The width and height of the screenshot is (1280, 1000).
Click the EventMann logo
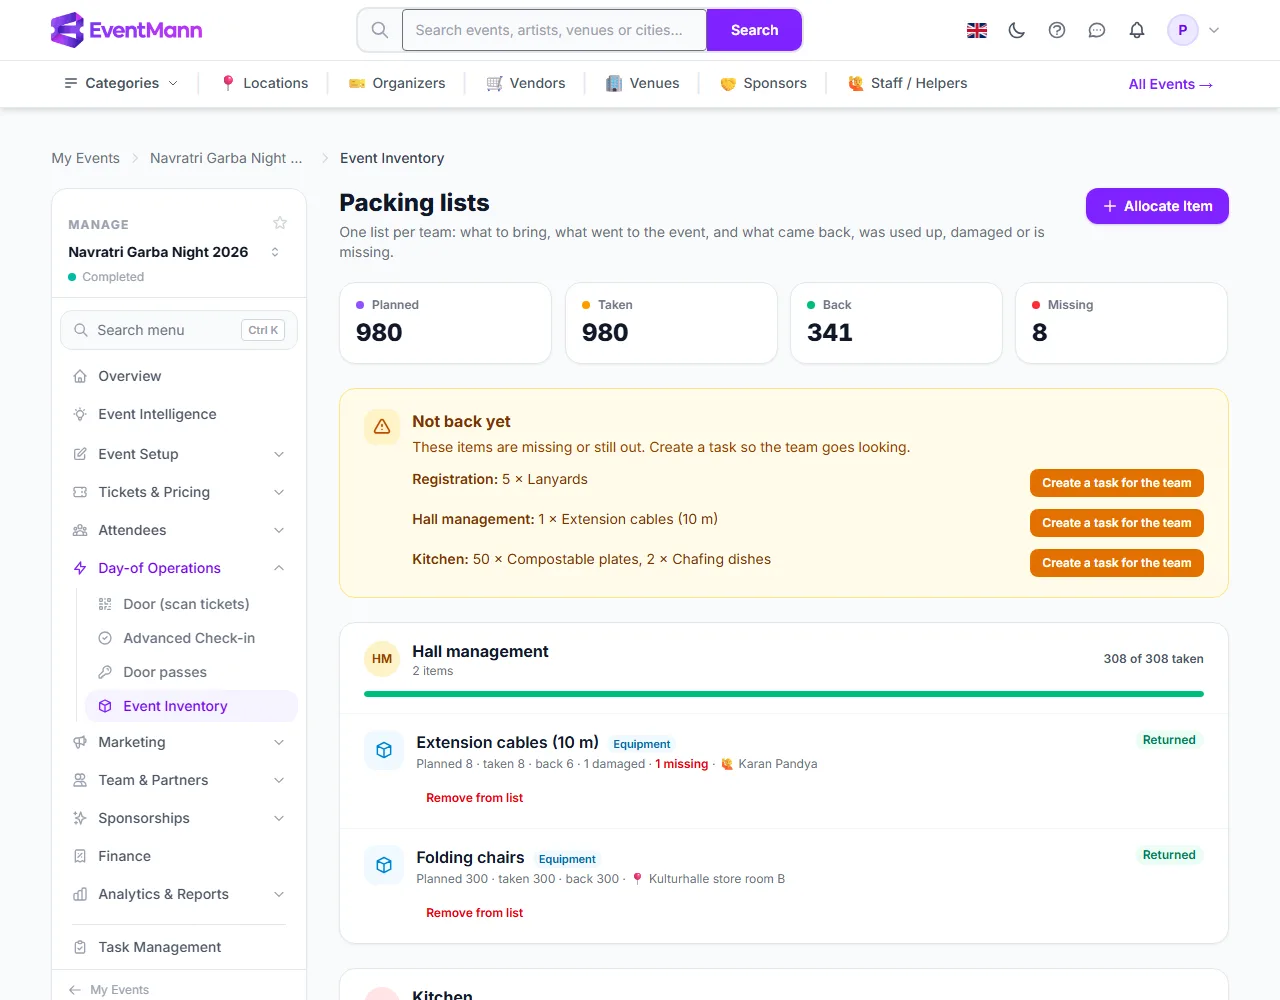pos(127,30)
